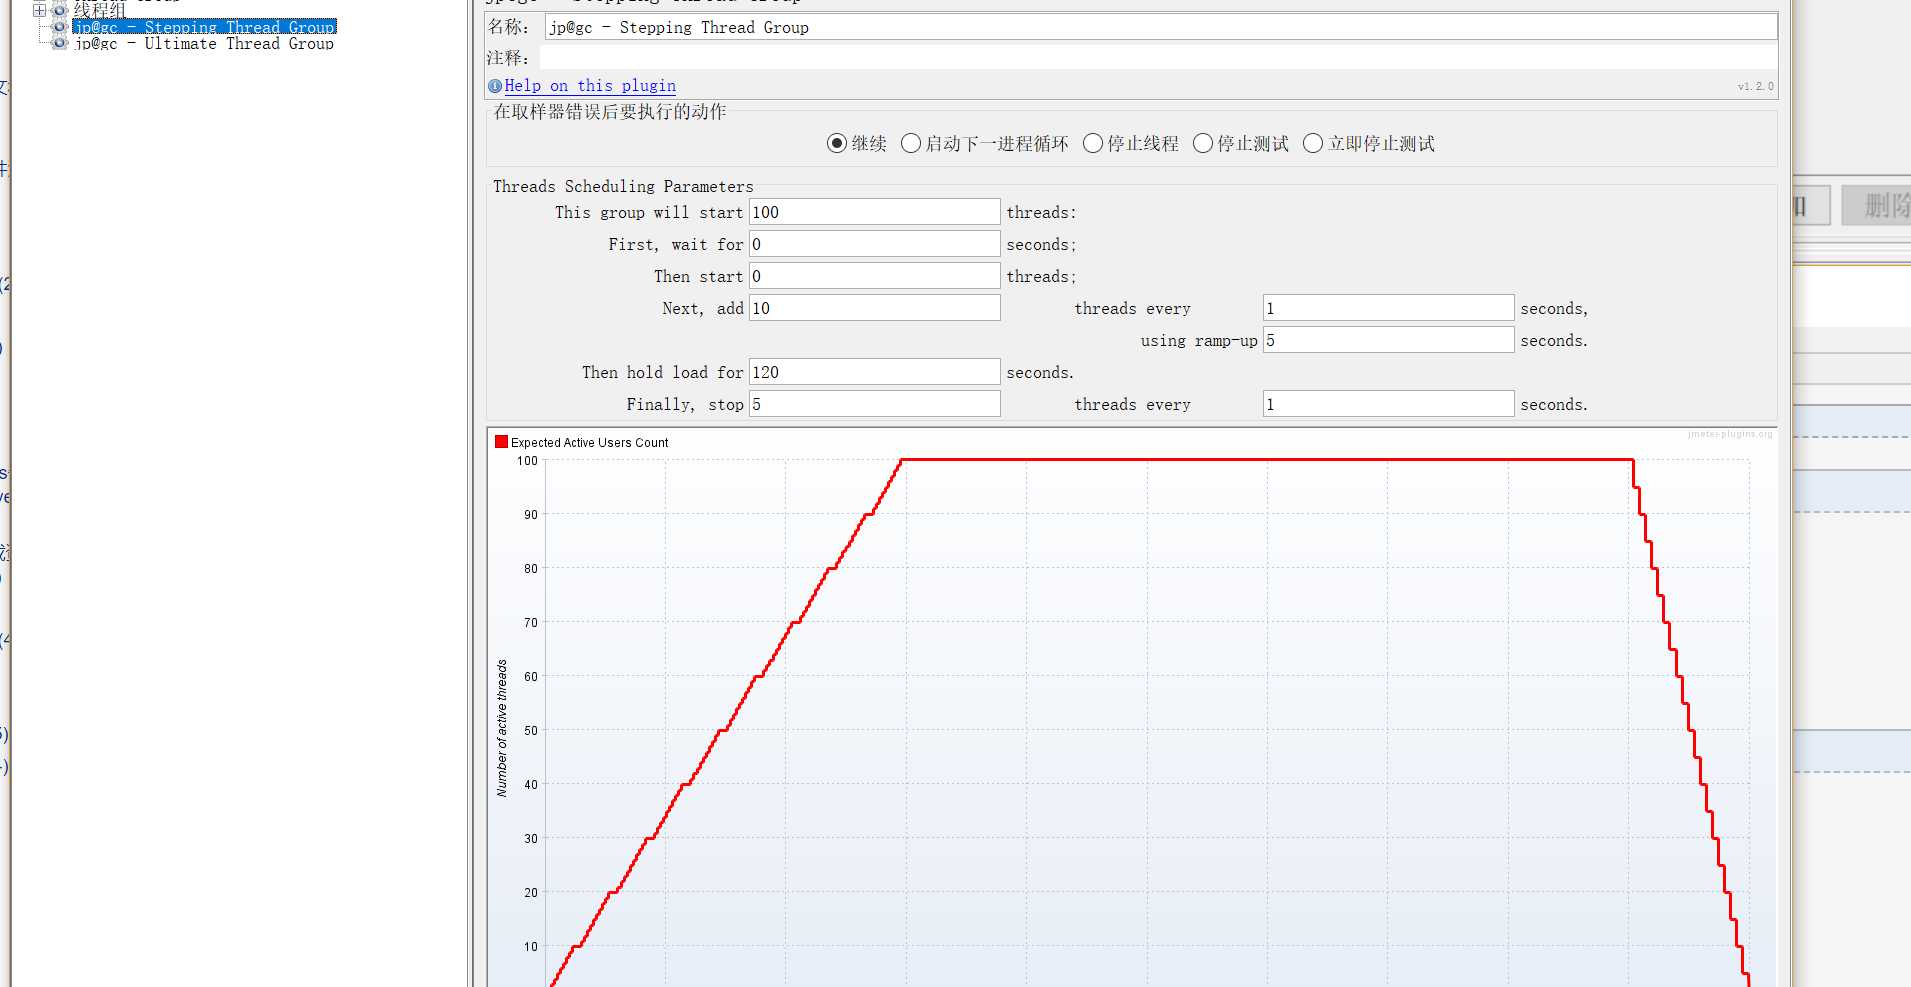
Task: Click the 'Then hold load for' field
Action: pos(875,372)
